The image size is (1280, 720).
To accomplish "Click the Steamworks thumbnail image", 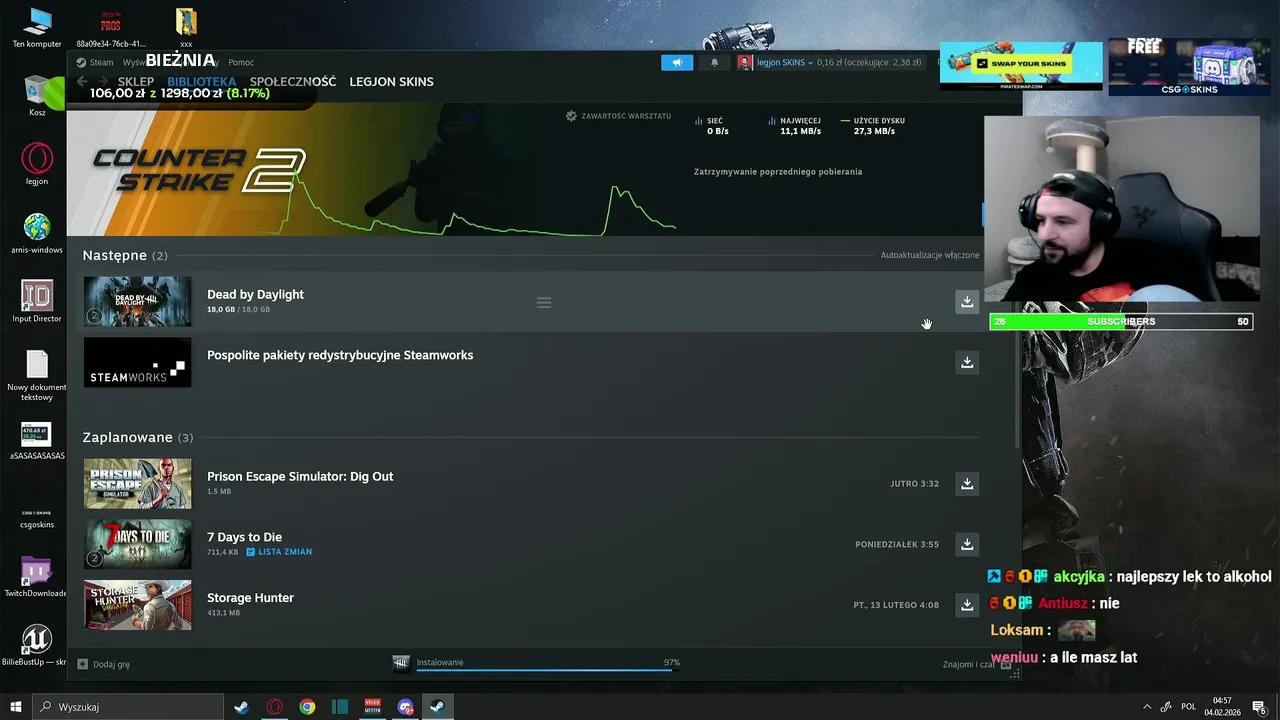I will coord(137,362).
